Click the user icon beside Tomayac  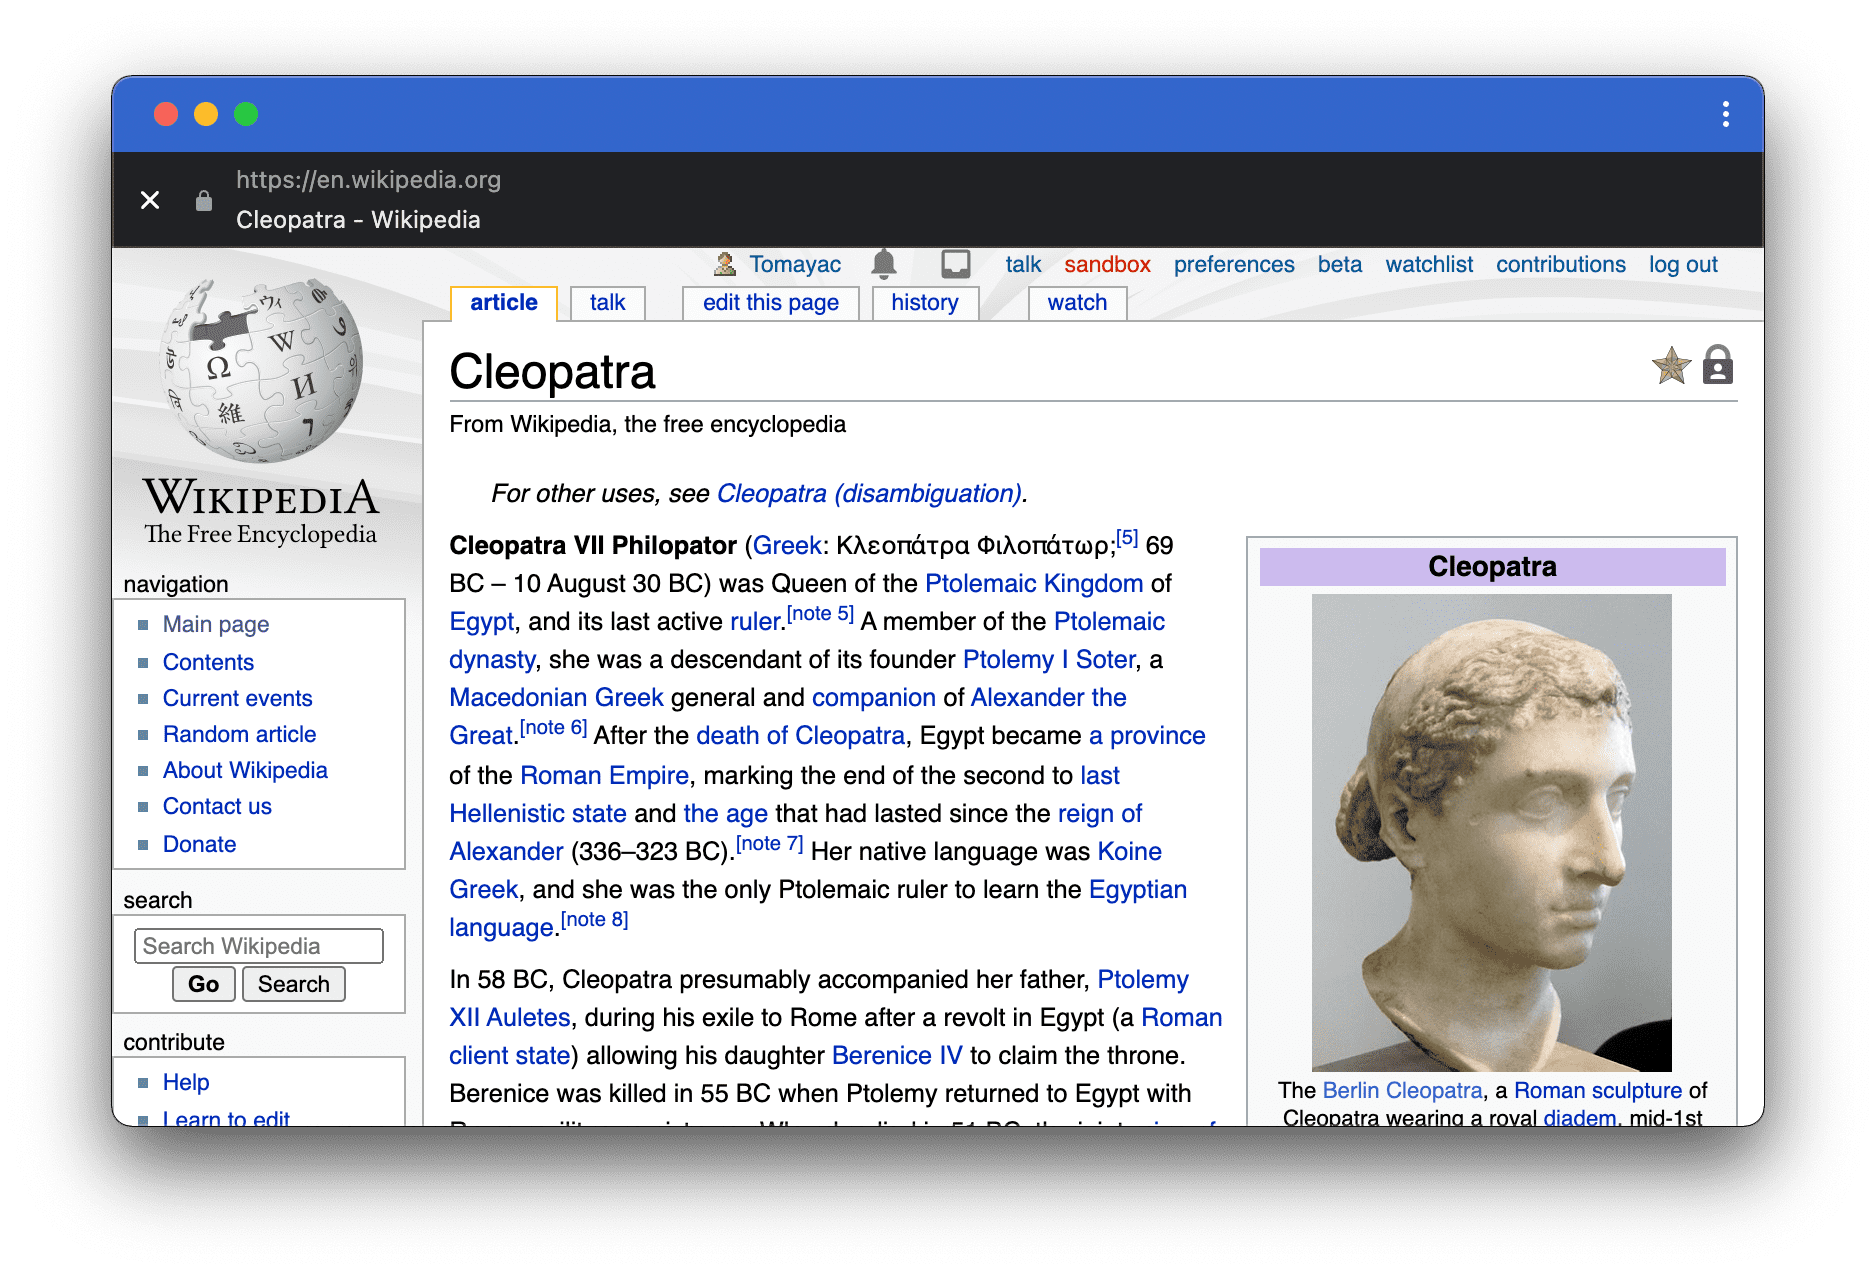click(724, 264)
